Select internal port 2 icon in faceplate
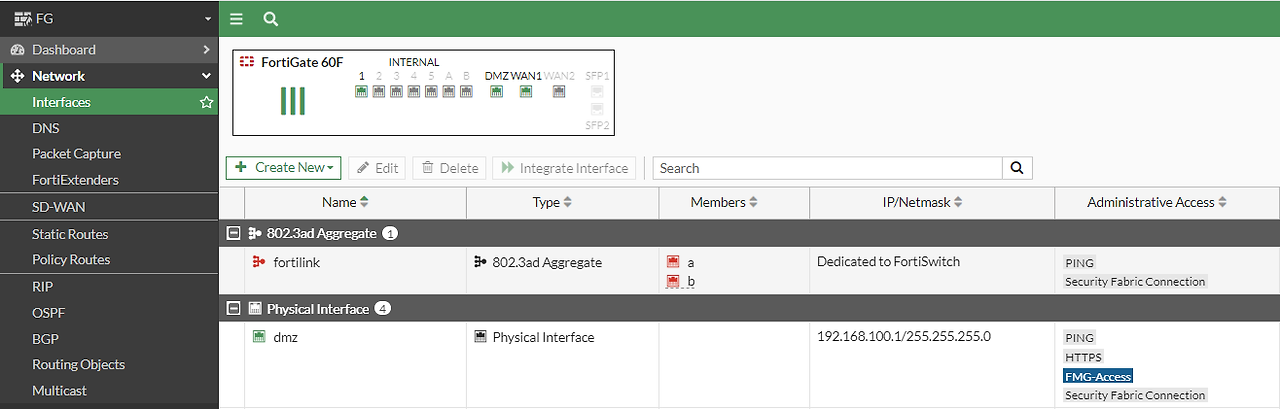1280x409 pixels. [x=379, y=91]
